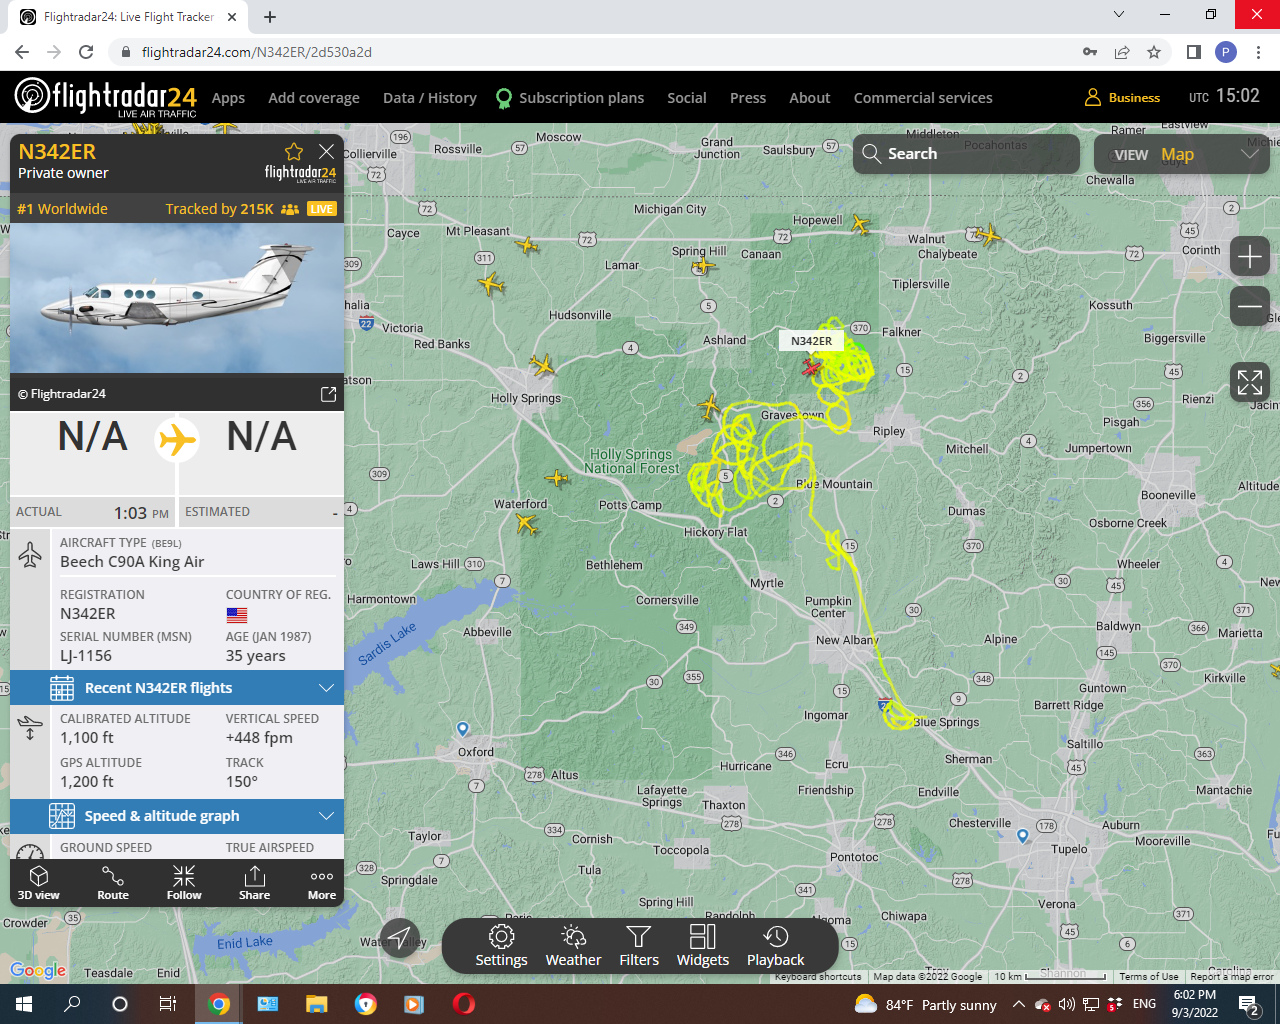The image size is (1280, 1024).
Task: Open Weather layer options
Action: coord(573,946)
